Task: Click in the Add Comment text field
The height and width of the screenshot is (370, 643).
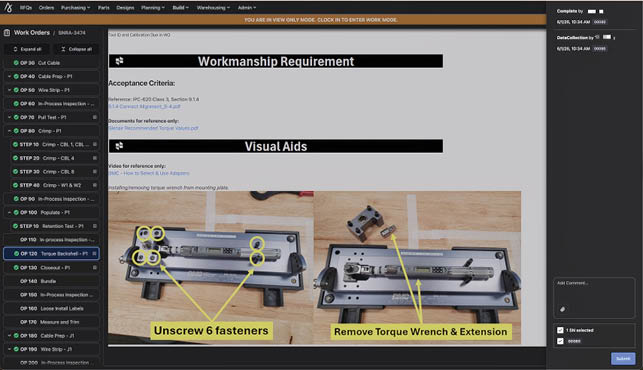Action: (x=594, y=292)
